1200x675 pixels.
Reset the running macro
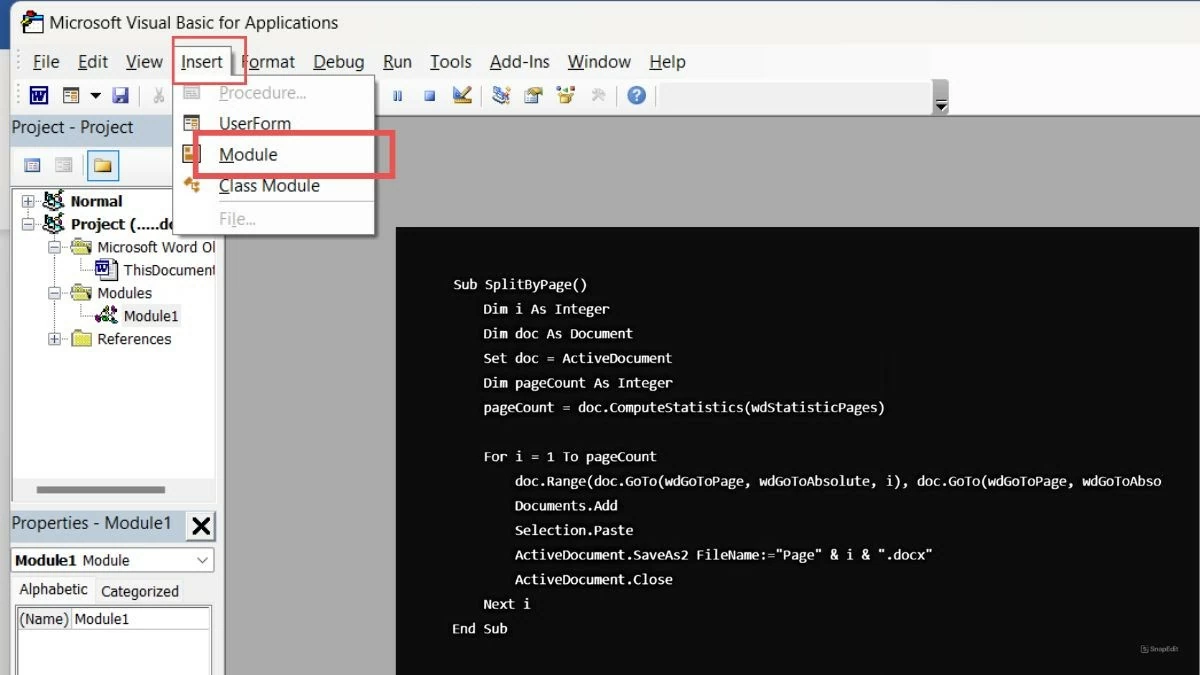(x=432, y=95)
